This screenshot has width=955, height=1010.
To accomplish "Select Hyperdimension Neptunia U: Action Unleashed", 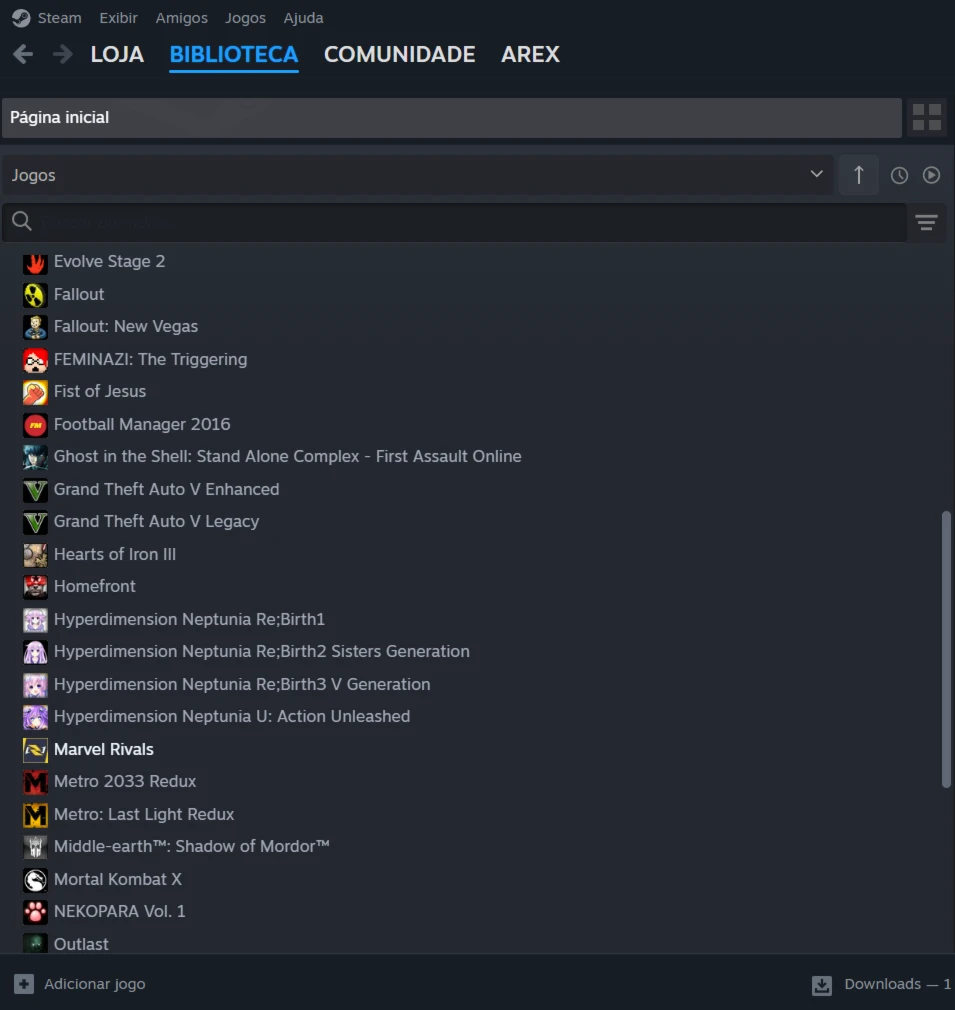I will pyautogui.click(x=232, y=717).
